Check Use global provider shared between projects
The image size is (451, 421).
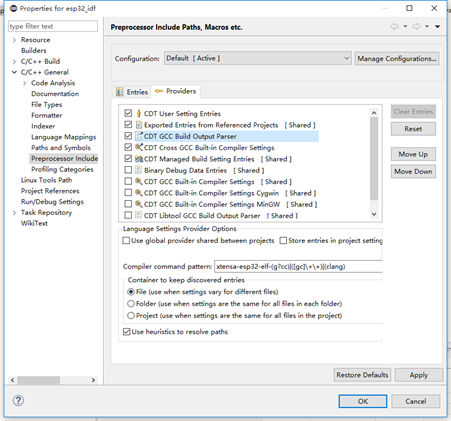126,241
